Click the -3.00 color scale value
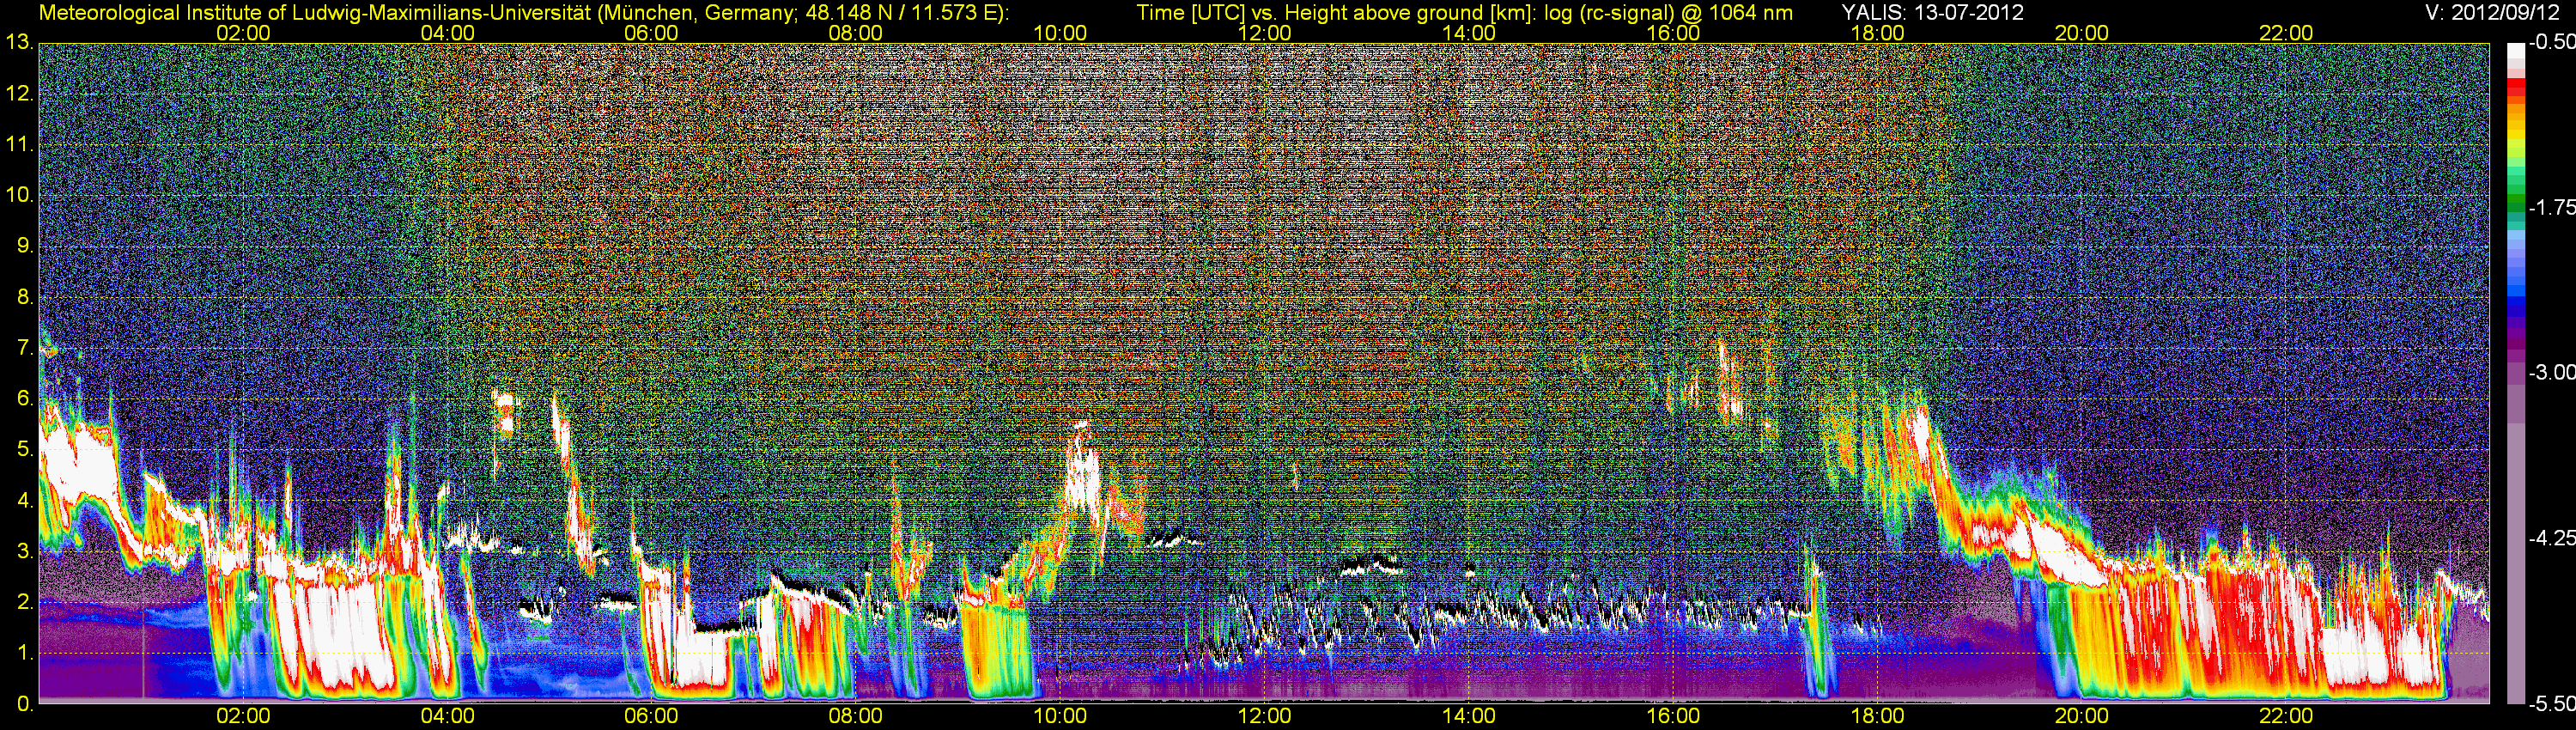This screenshot has width=2576, height=730. tap(2551, 372)
